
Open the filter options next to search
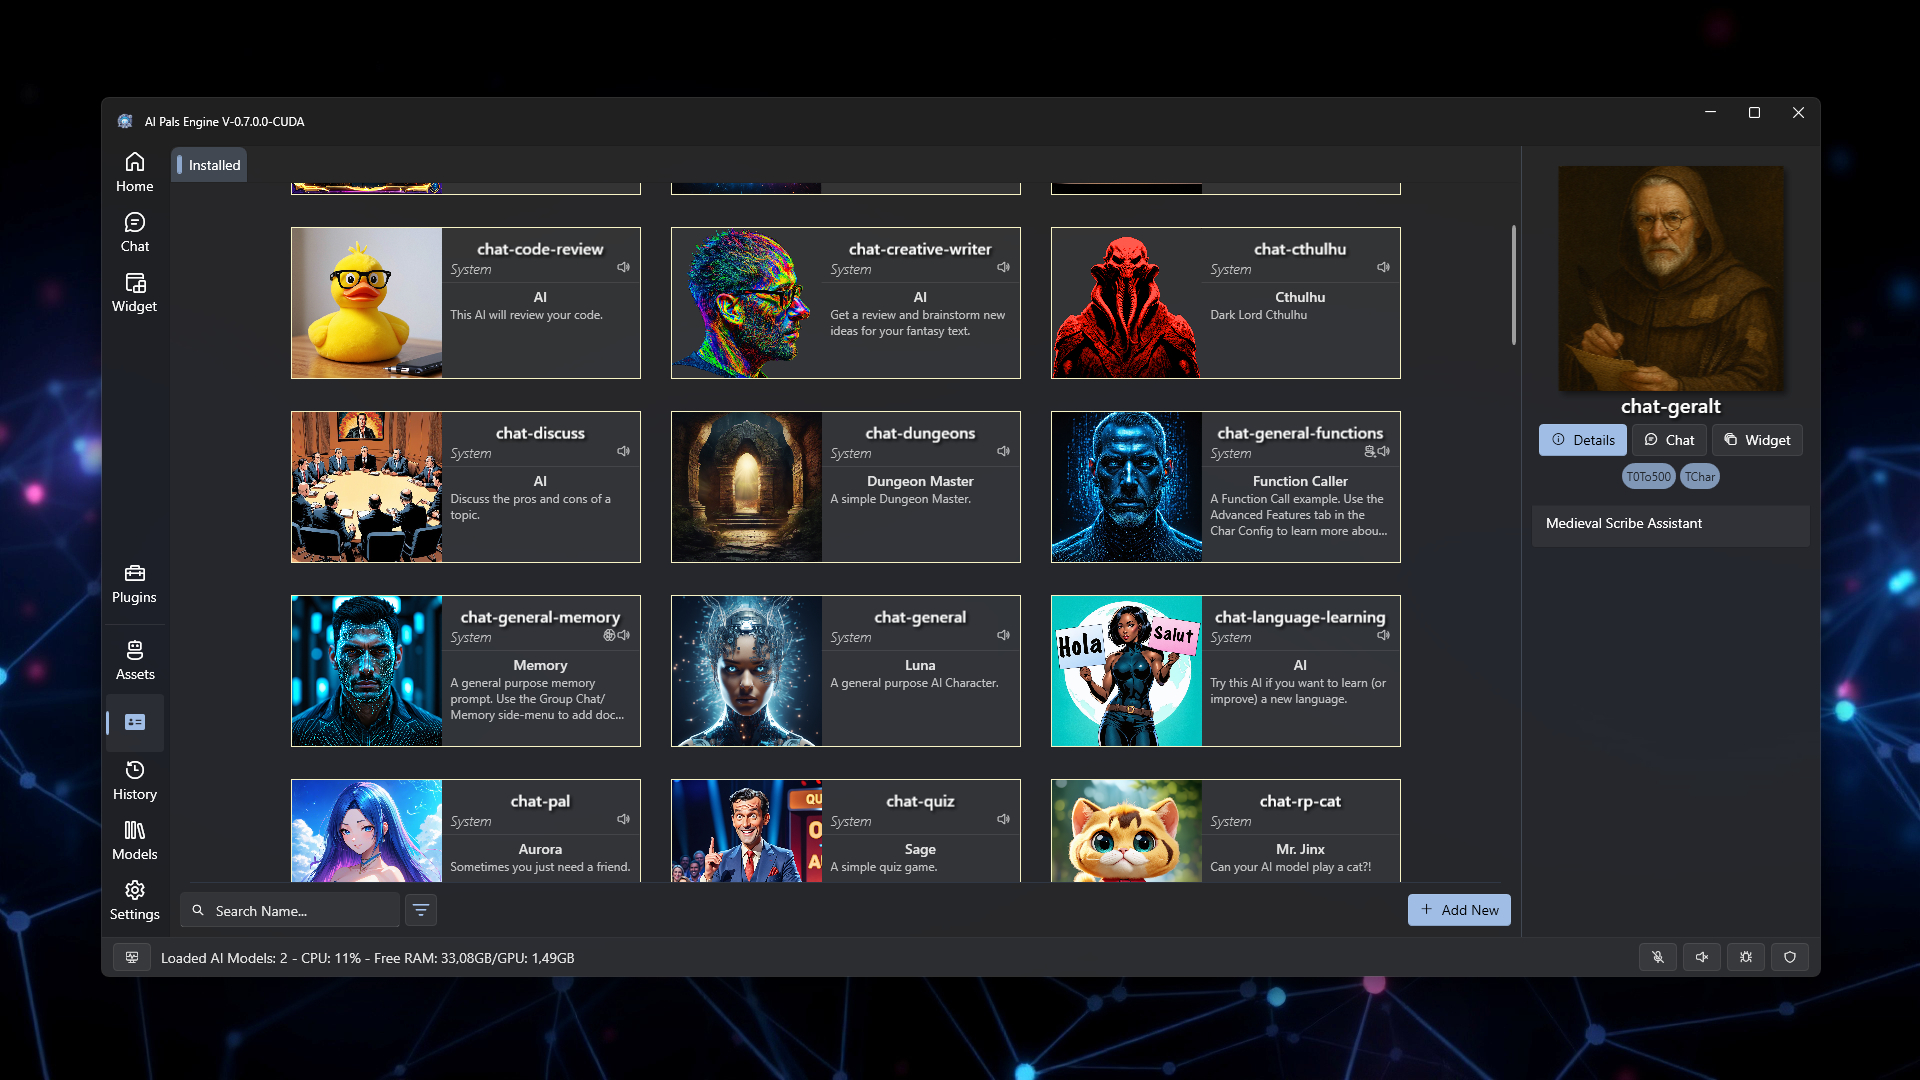click(x=421, y=910)
